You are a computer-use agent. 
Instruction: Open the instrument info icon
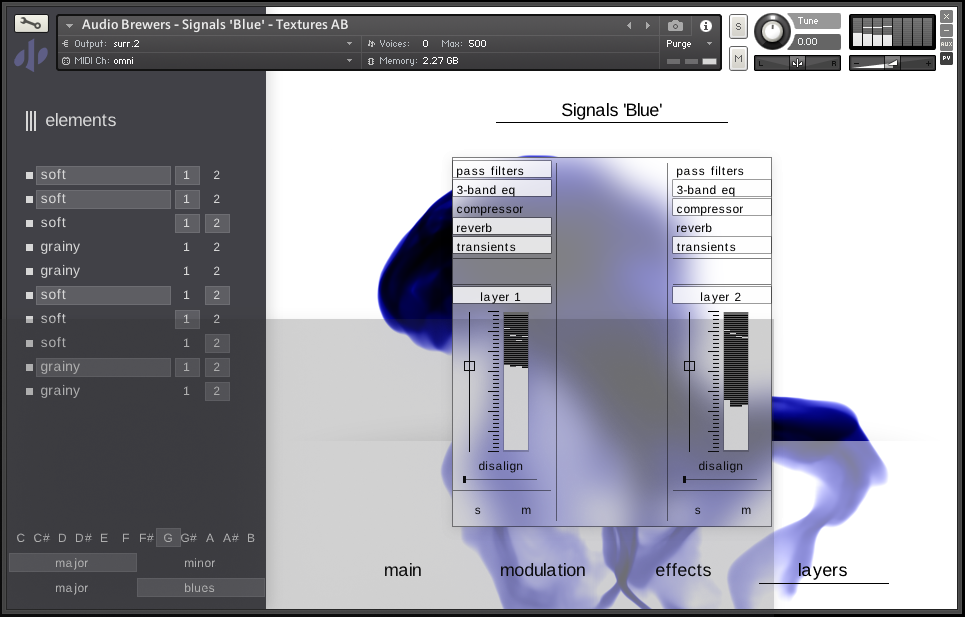click(705, 26)
